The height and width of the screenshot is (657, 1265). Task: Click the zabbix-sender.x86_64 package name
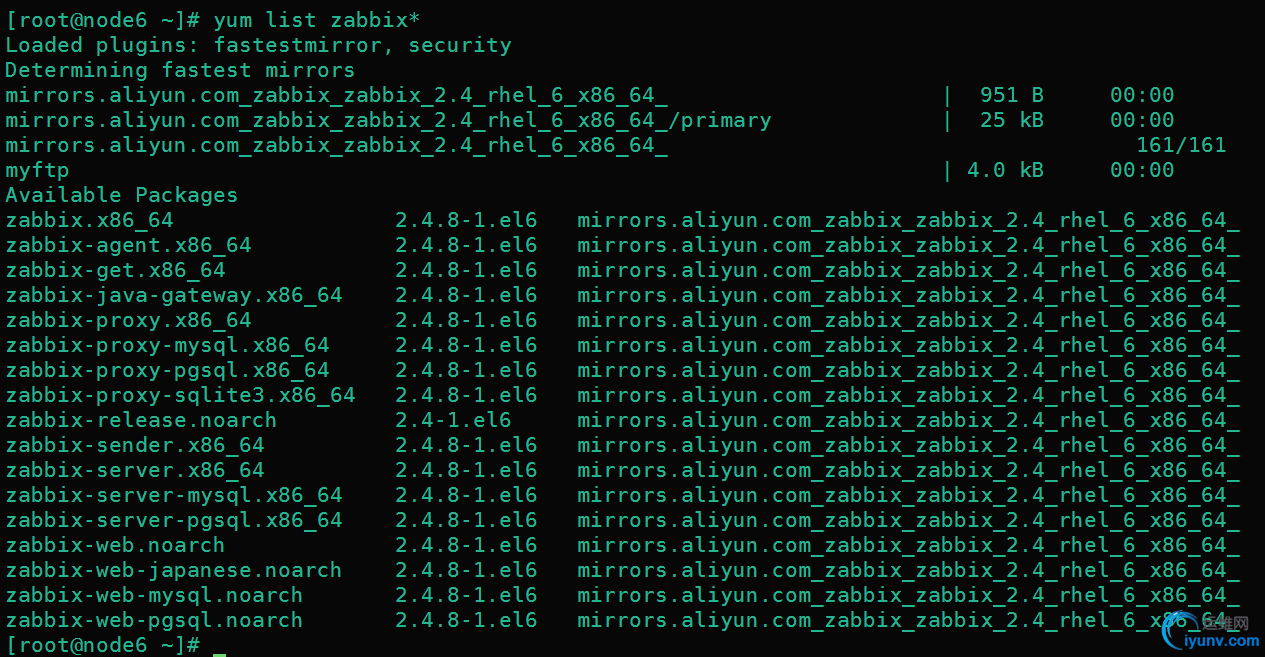135,445
